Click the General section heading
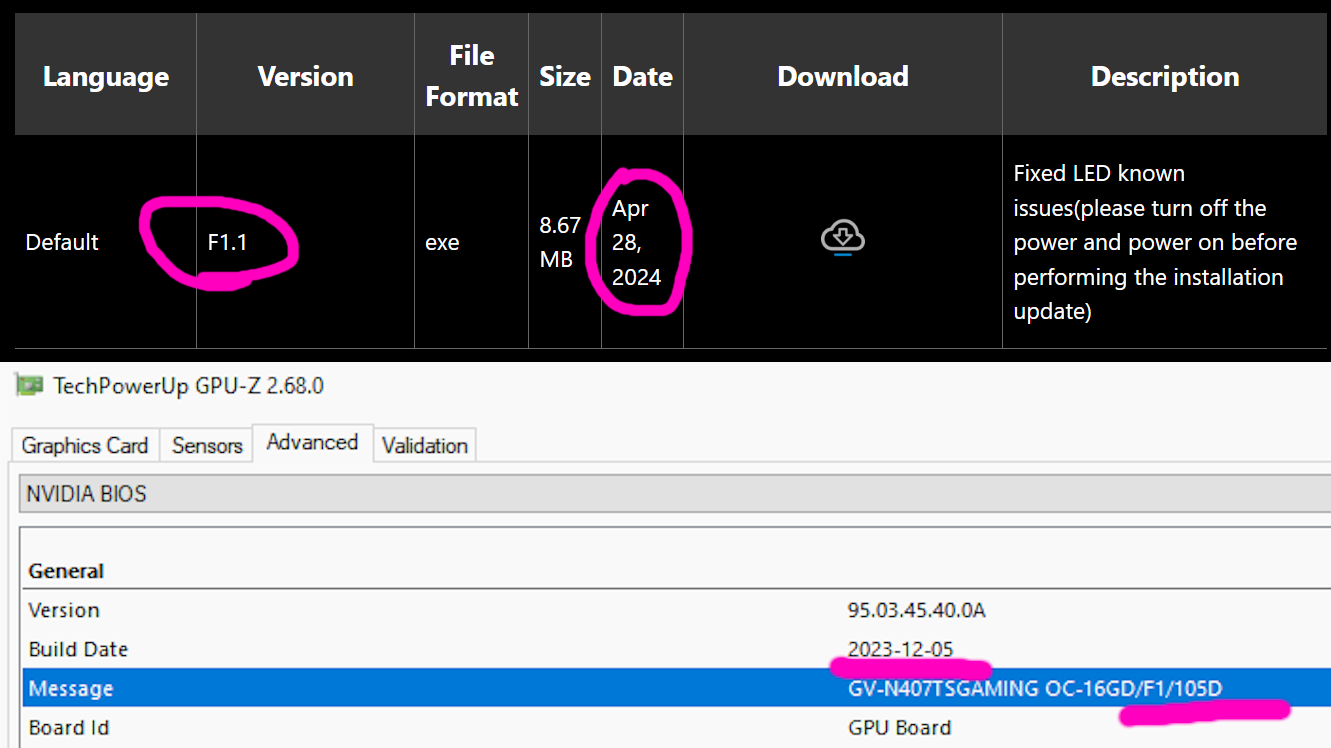 click(66, 571)
